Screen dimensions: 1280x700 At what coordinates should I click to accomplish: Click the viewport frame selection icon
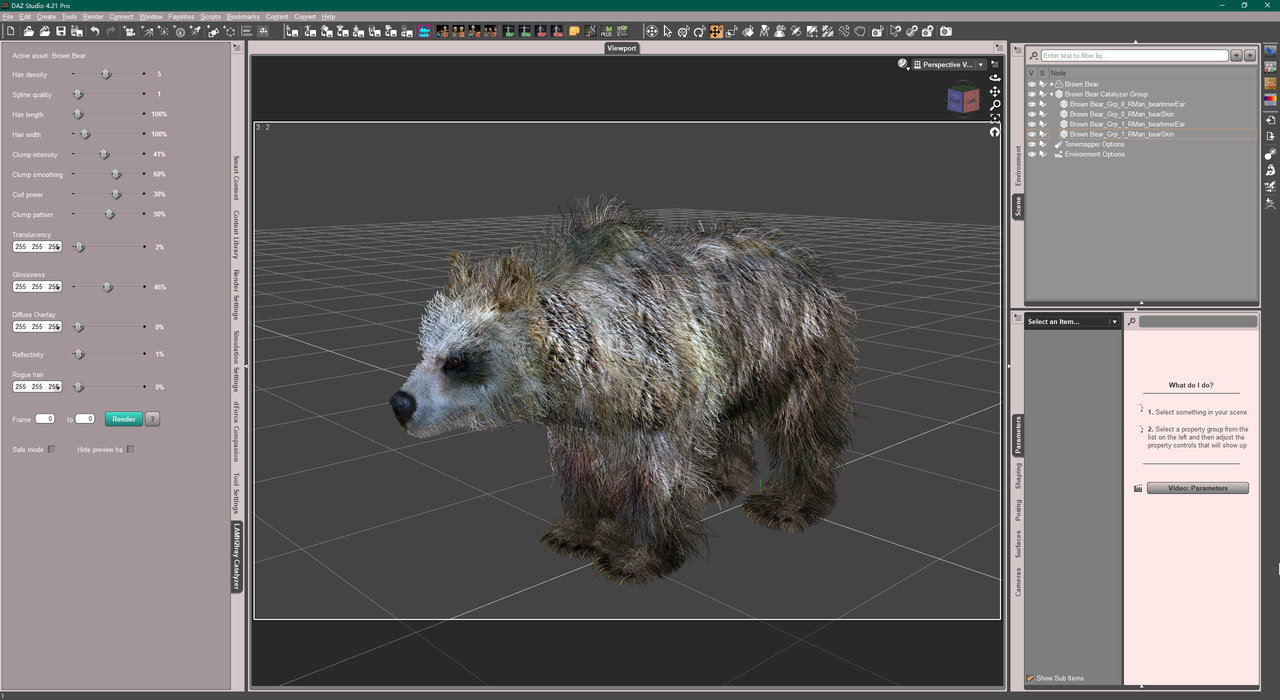[995, 118]
